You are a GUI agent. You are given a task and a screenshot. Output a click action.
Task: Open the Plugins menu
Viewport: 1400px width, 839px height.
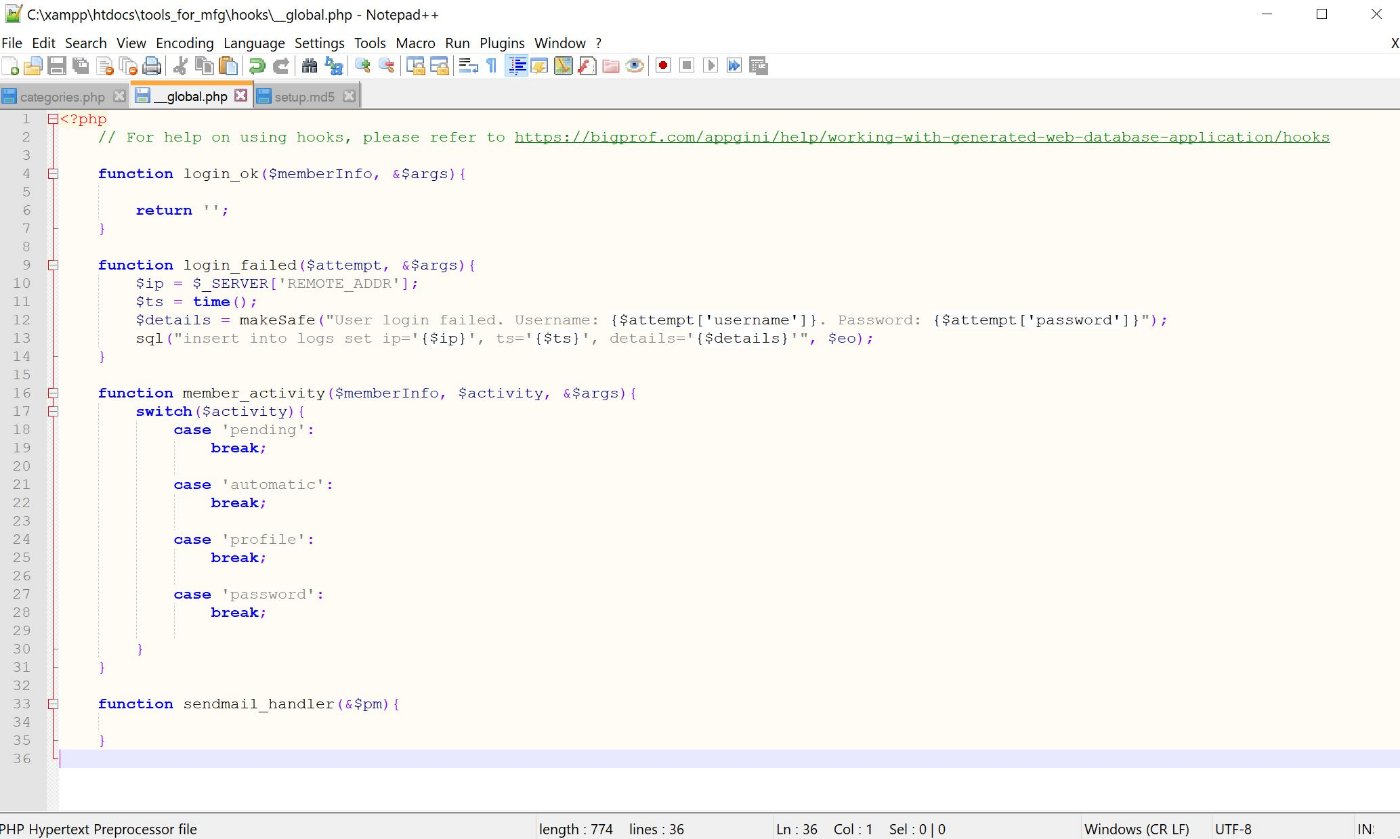(x=502, y=43)
